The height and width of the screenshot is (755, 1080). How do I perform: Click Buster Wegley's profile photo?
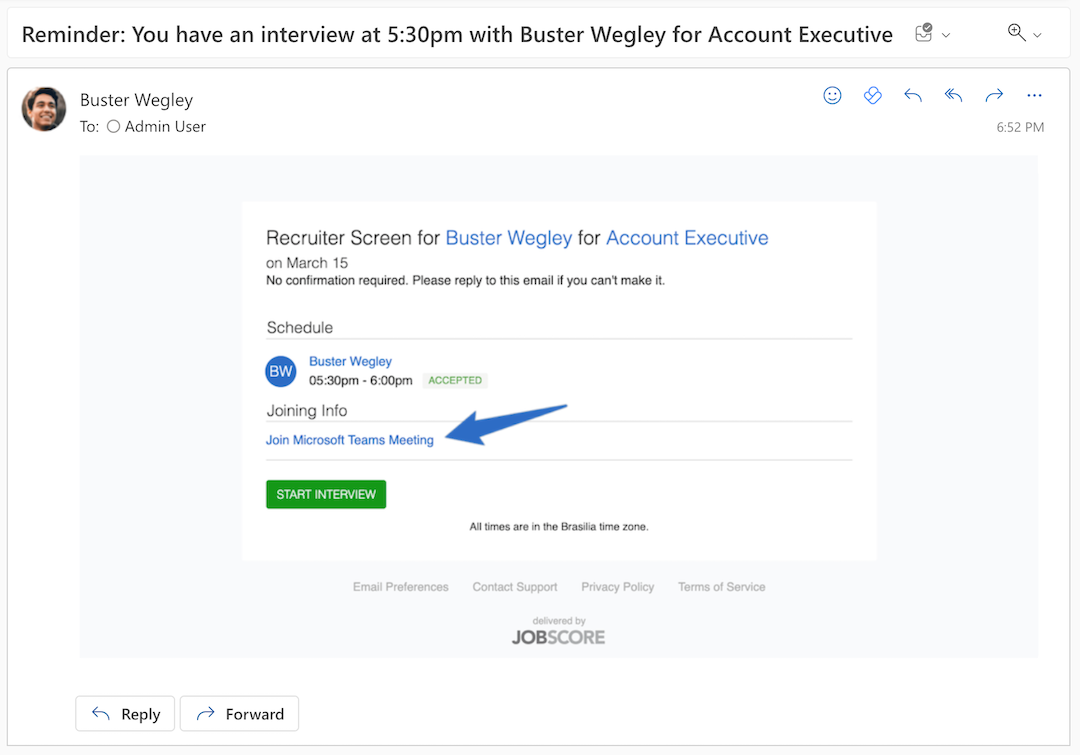[44, 109]
